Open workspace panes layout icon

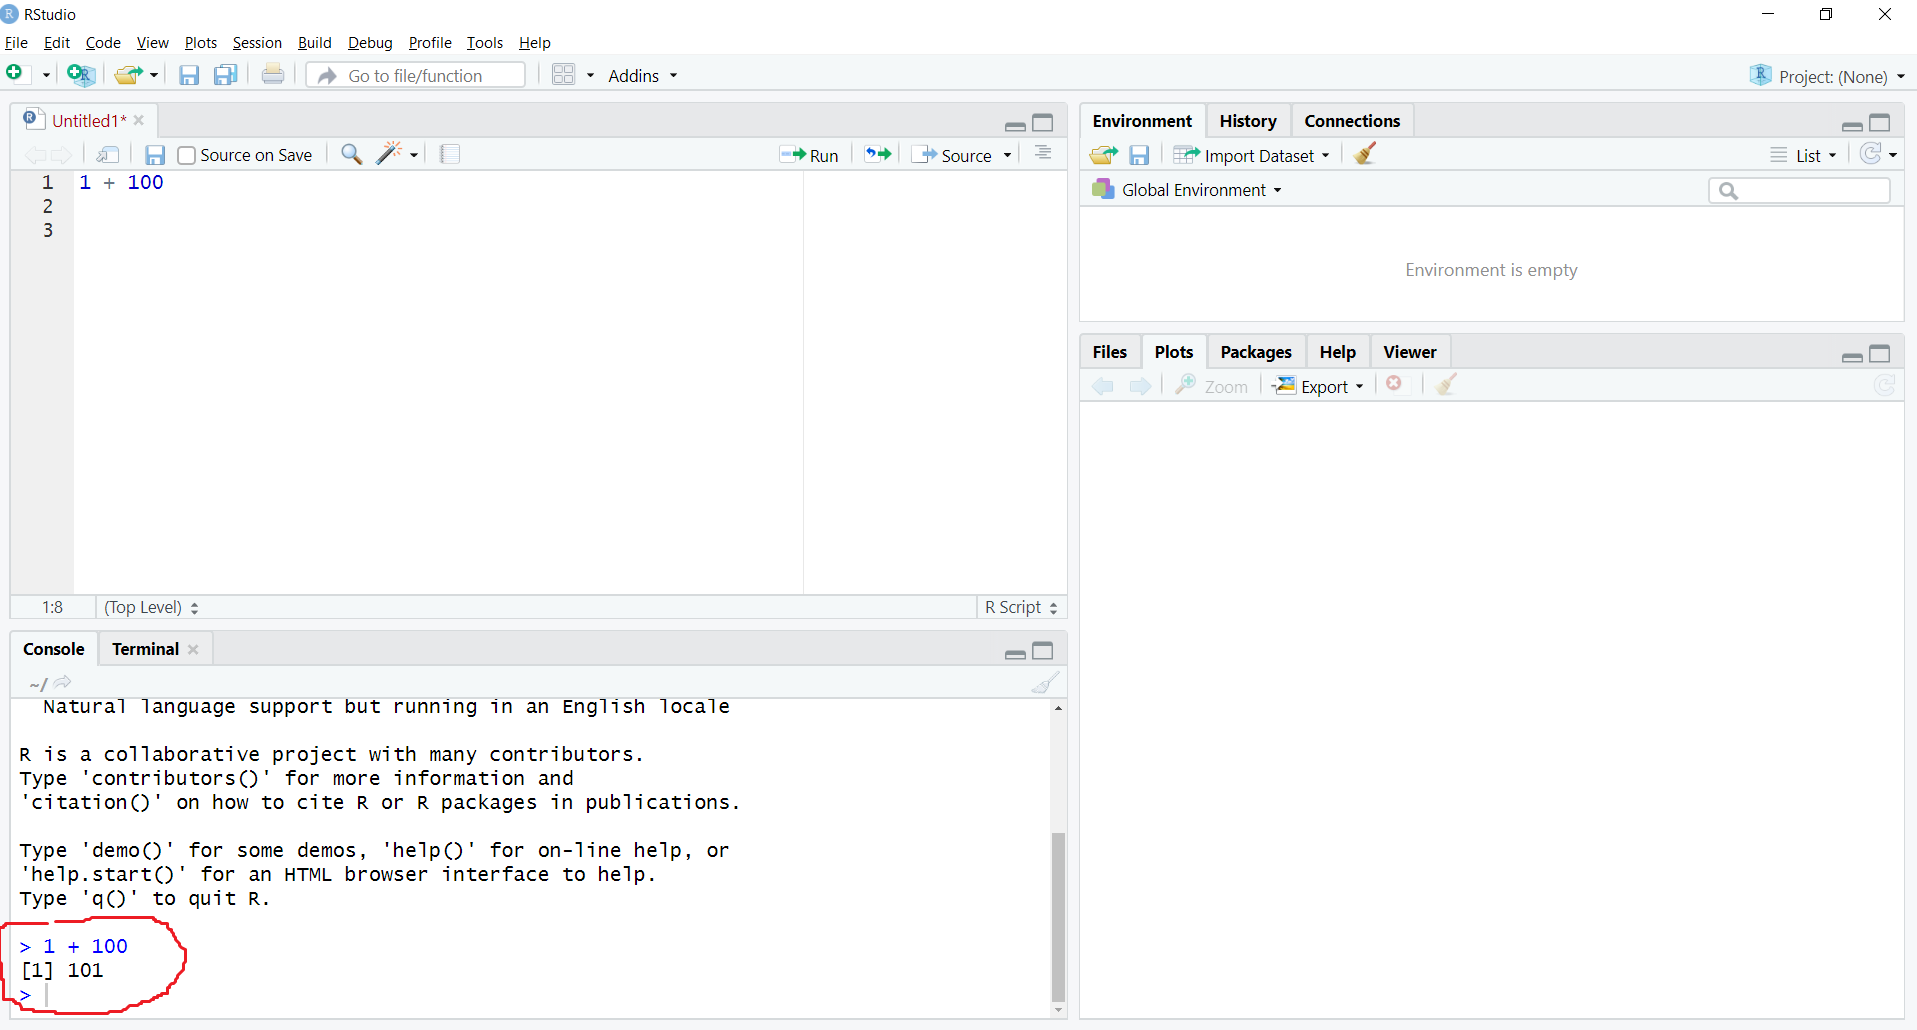pyautogui.click(x=564, y=75)
